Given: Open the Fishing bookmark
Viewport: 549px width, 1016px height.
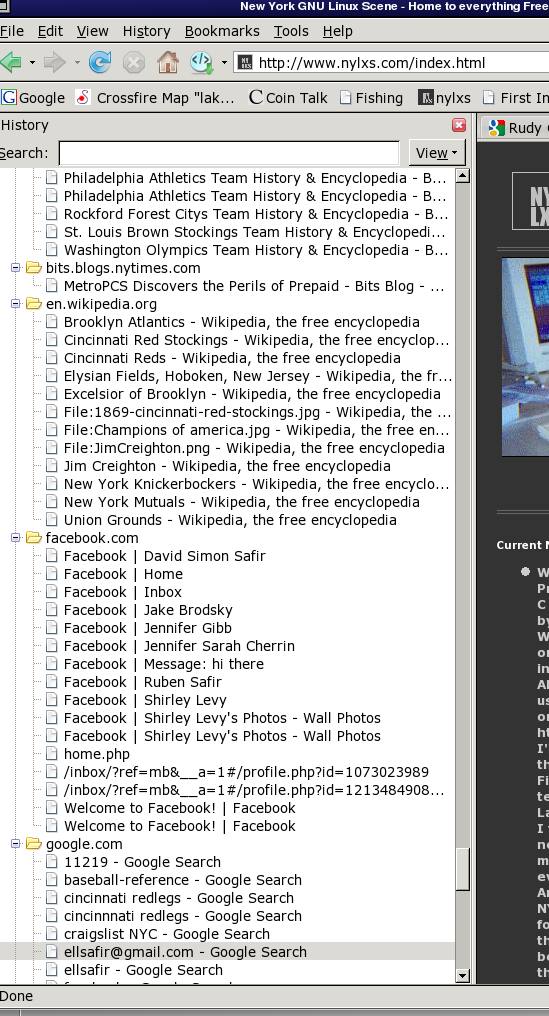Looking at the screenshot, I should 371,98.
